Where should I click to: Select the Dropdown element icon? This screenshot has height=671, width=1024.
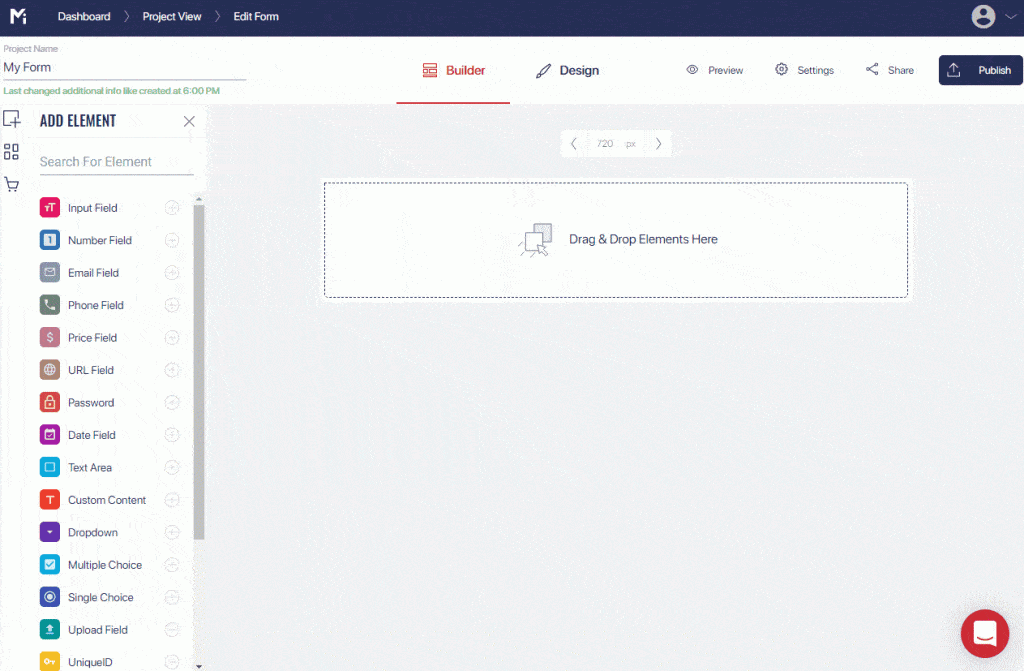[x=50, y=532]
